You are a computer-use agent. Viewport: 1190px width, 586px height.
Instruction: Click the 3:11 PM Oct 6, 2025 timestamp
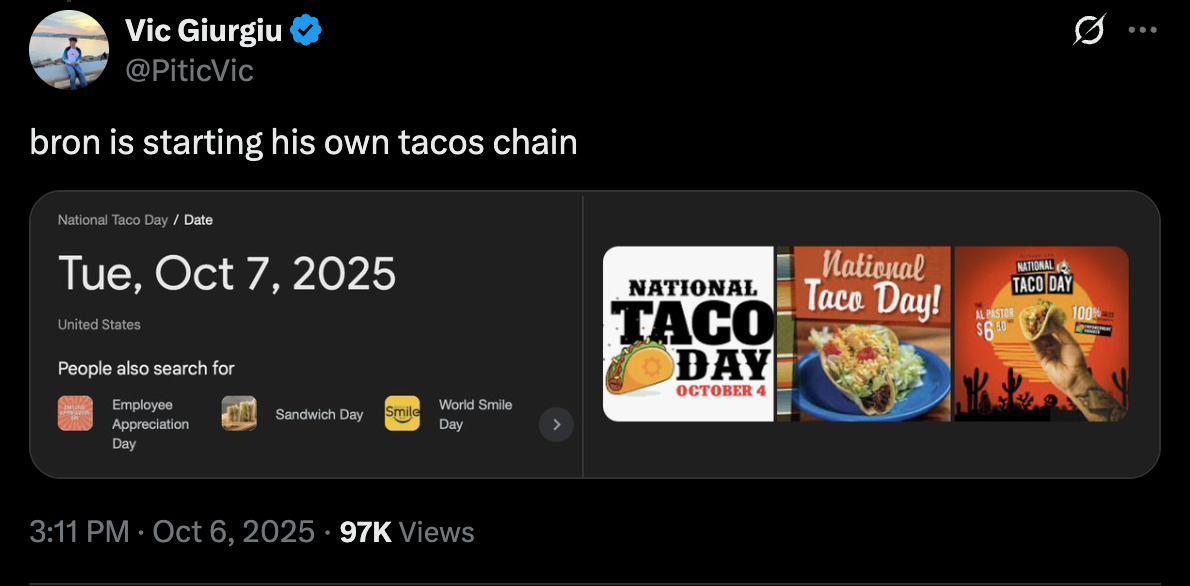click(x=172, y=532)
